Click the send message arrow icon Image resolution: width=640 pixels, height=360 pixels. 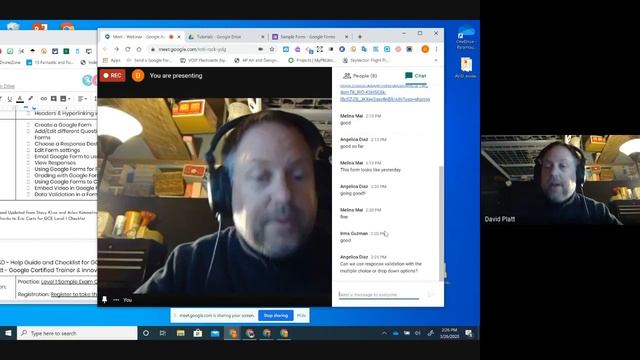click(x=430, y=294)
